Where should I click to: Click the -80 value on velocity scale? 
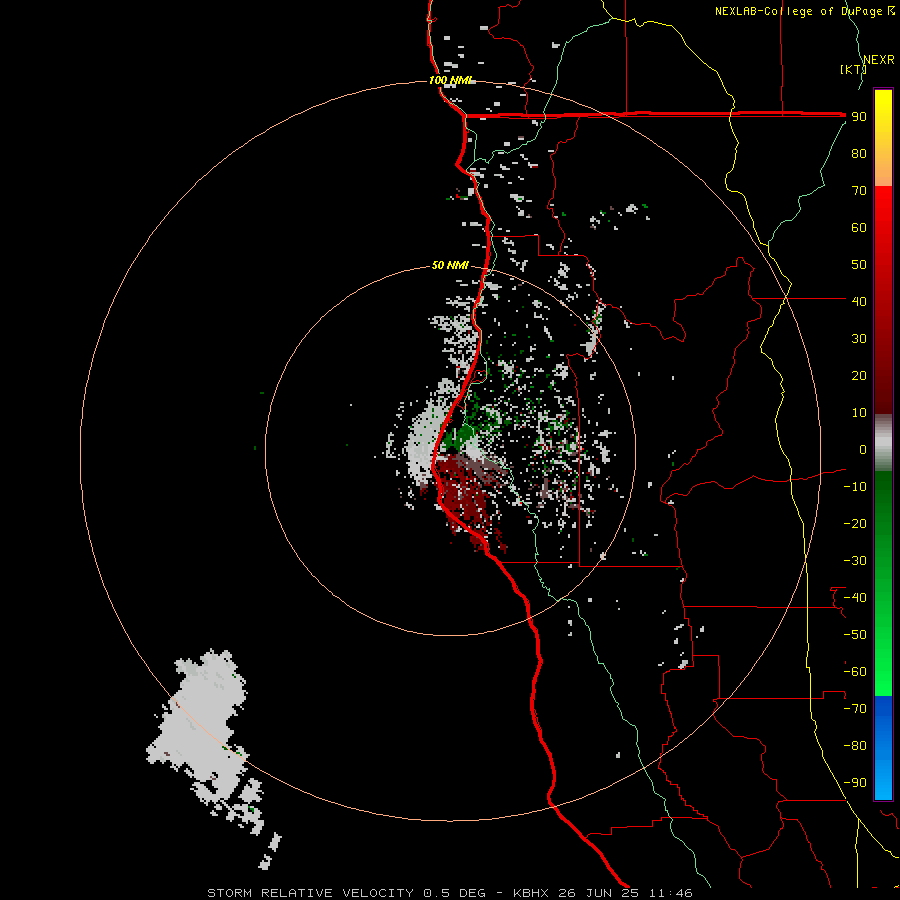855,746
